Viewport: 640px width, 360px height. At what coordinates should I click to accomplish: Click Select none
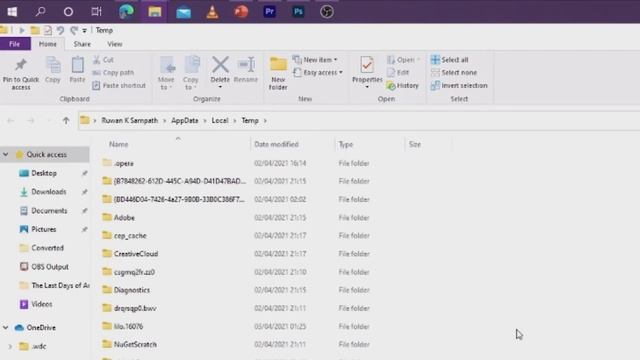[x=454, y=72]
